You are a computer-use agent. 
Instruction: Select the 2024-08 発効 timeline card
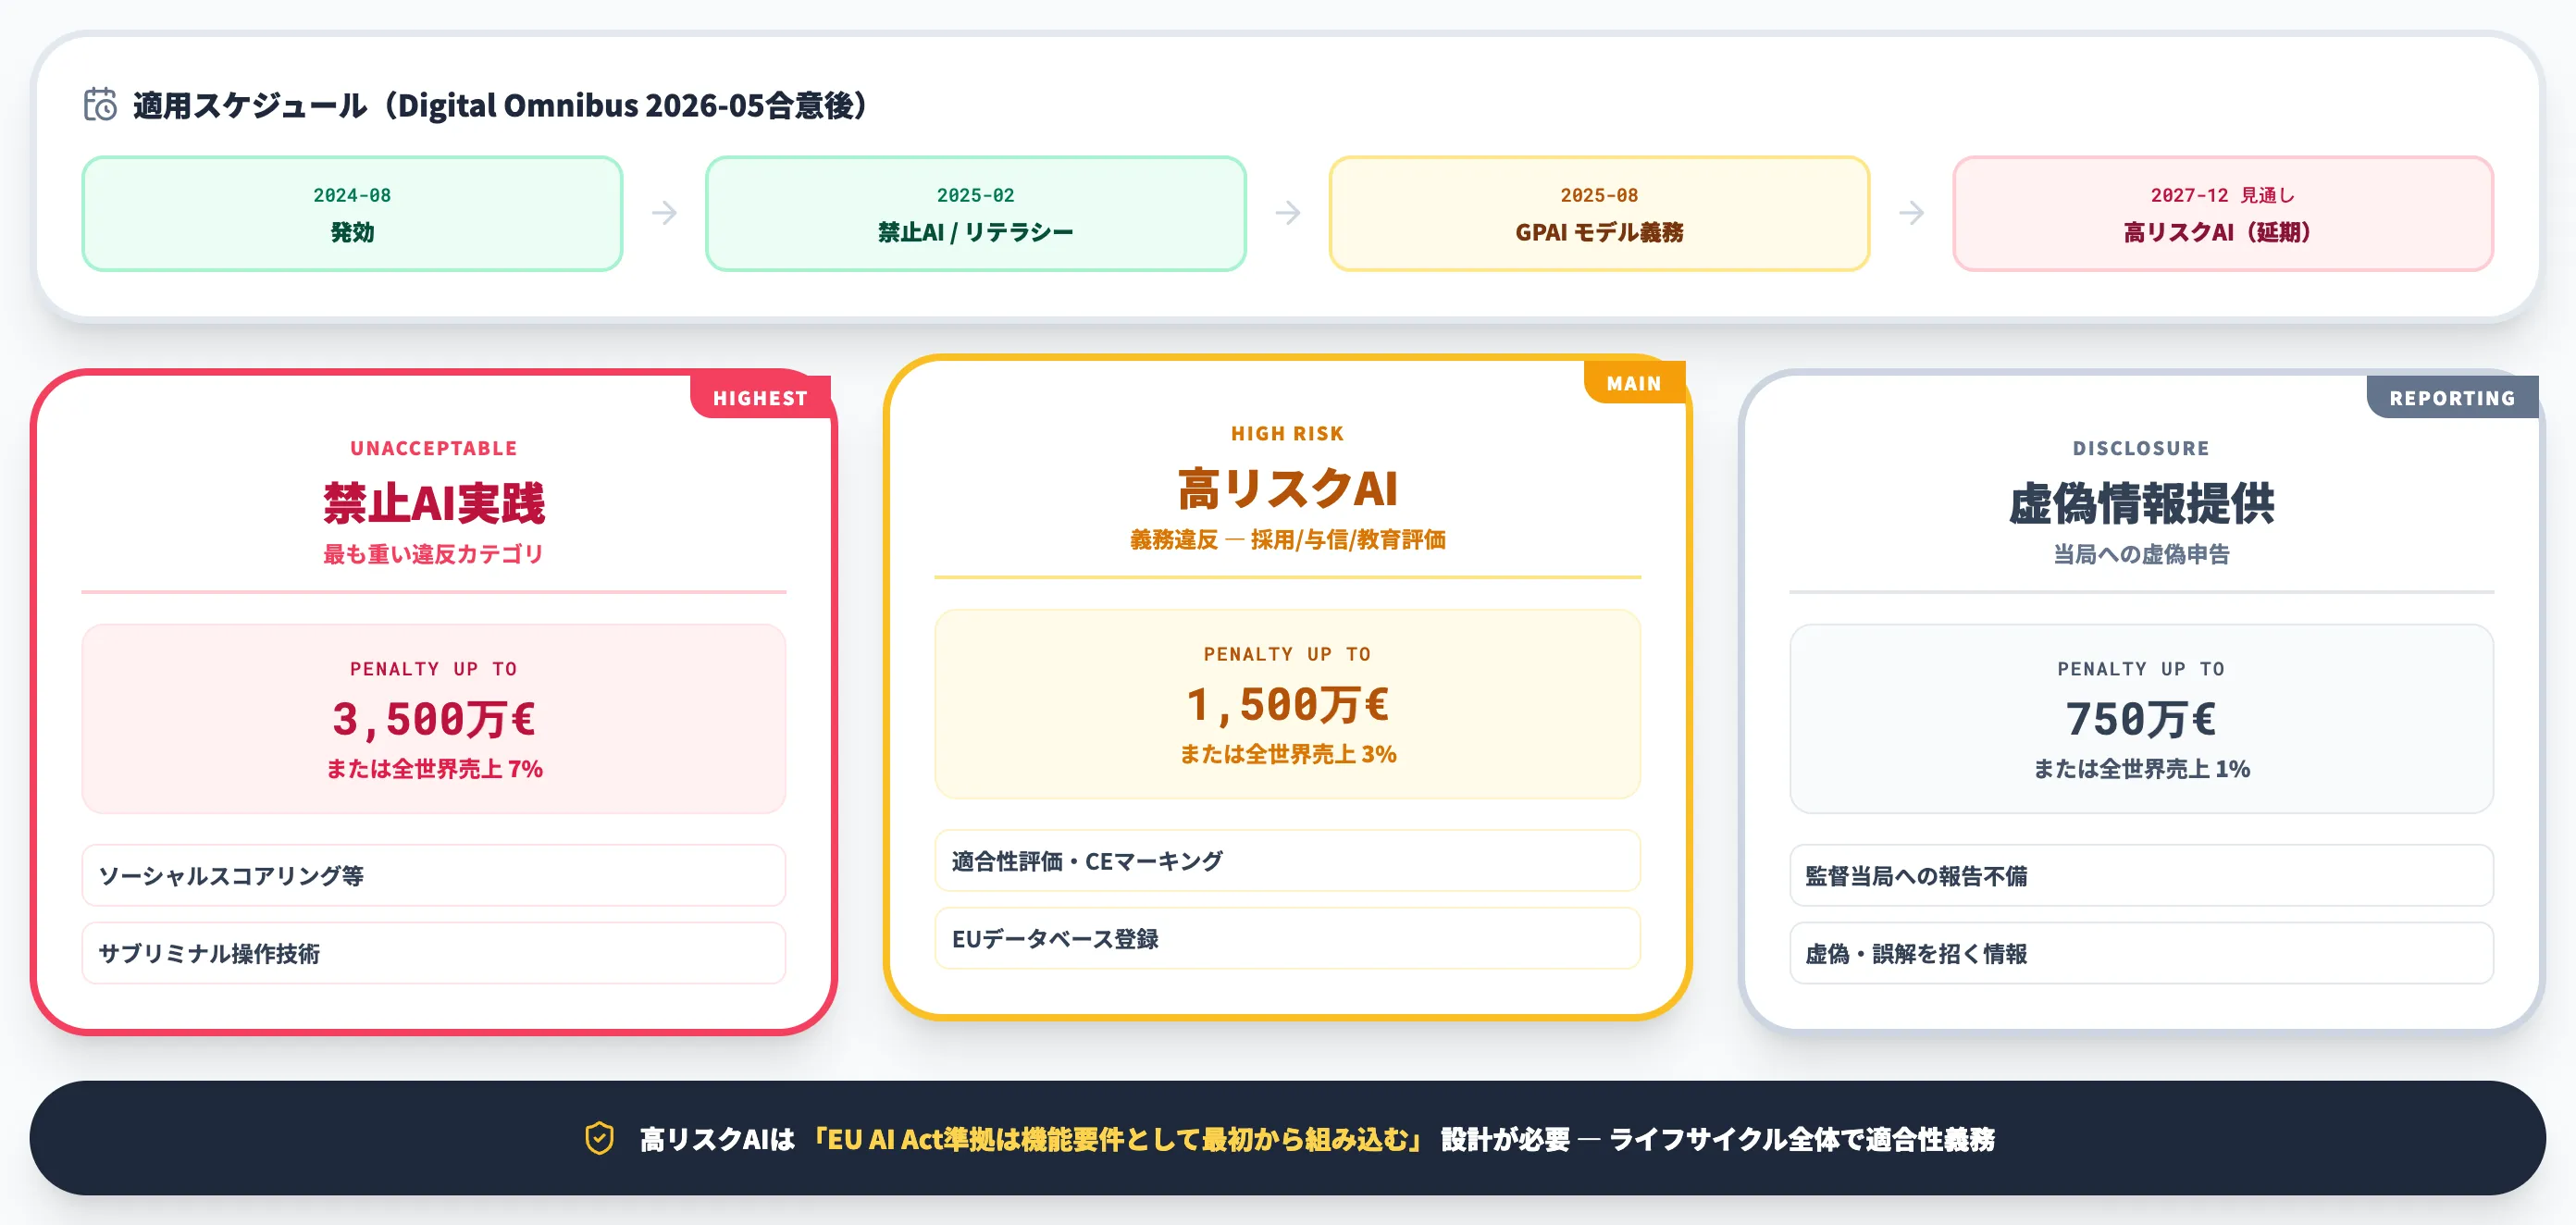click(352, 213)
